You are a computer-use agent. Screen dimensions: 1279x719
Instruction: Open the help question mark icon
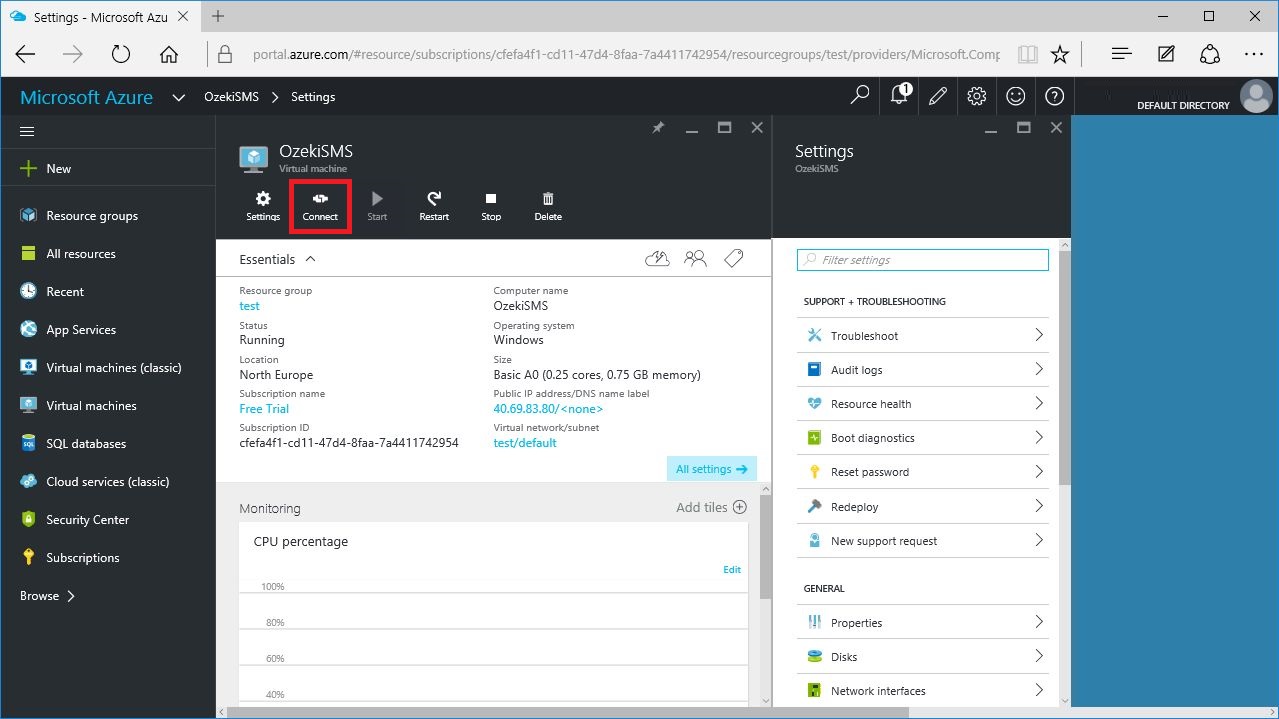pos(1054,96)
